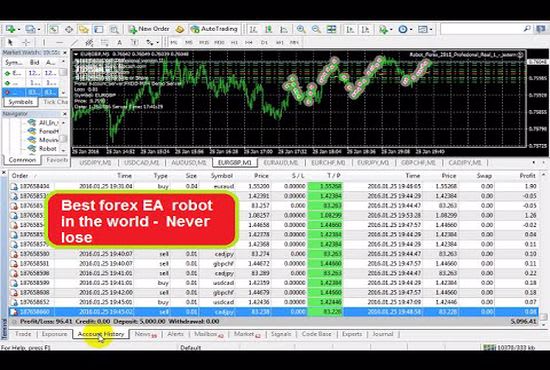The height and width of the screenshot is (370, 550).
Task: Open the MetaEditor yellow book icon
Action: tap(180, 29)
